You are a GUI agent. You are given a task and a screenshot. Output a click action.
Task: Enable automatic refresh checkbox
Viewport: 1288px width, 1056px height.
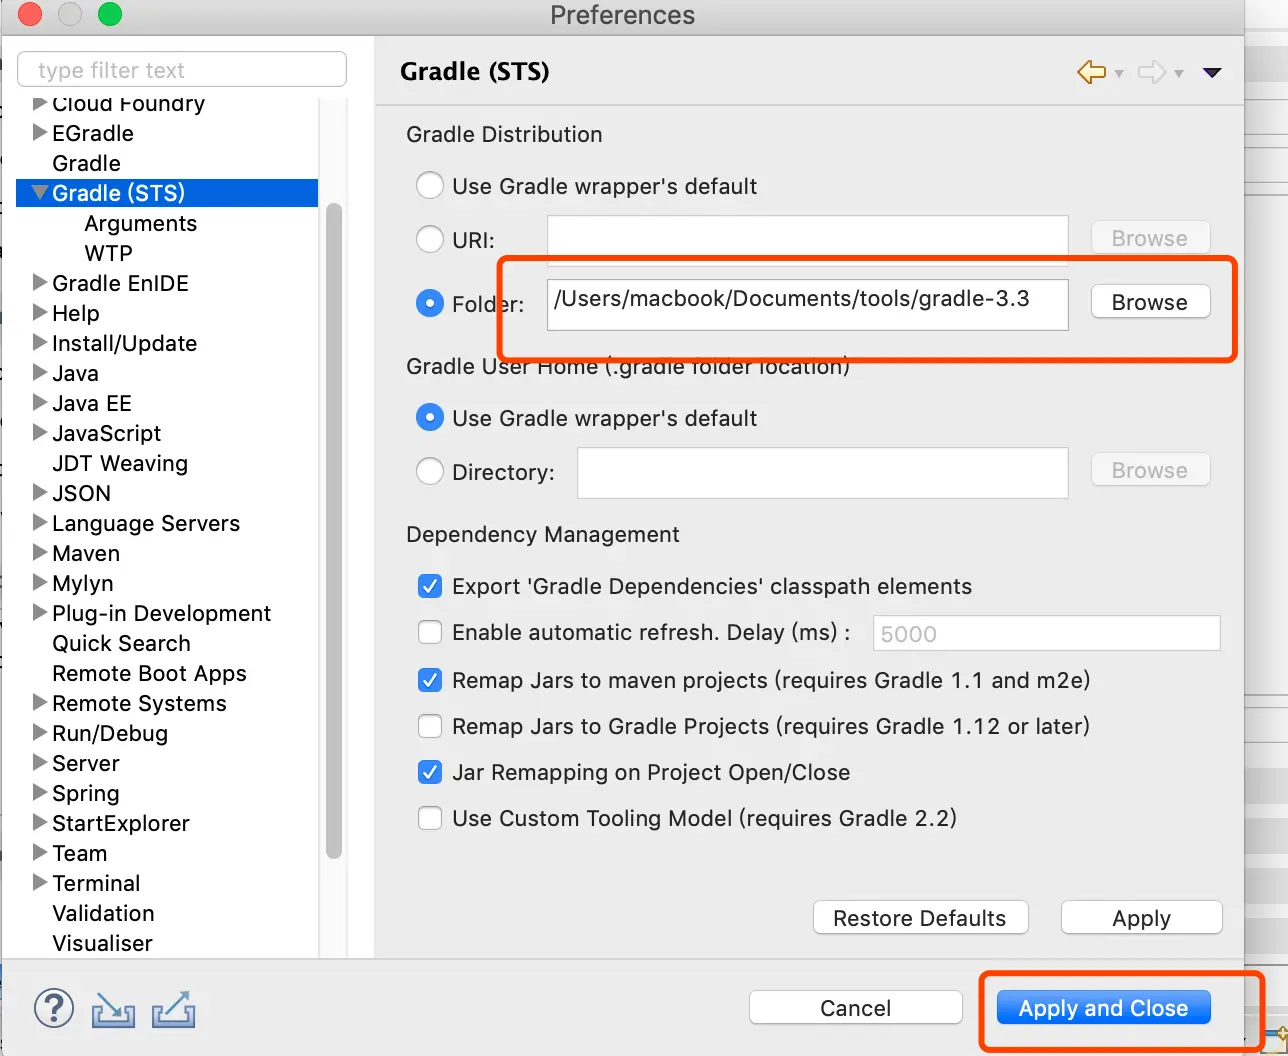tap(430, 633)
